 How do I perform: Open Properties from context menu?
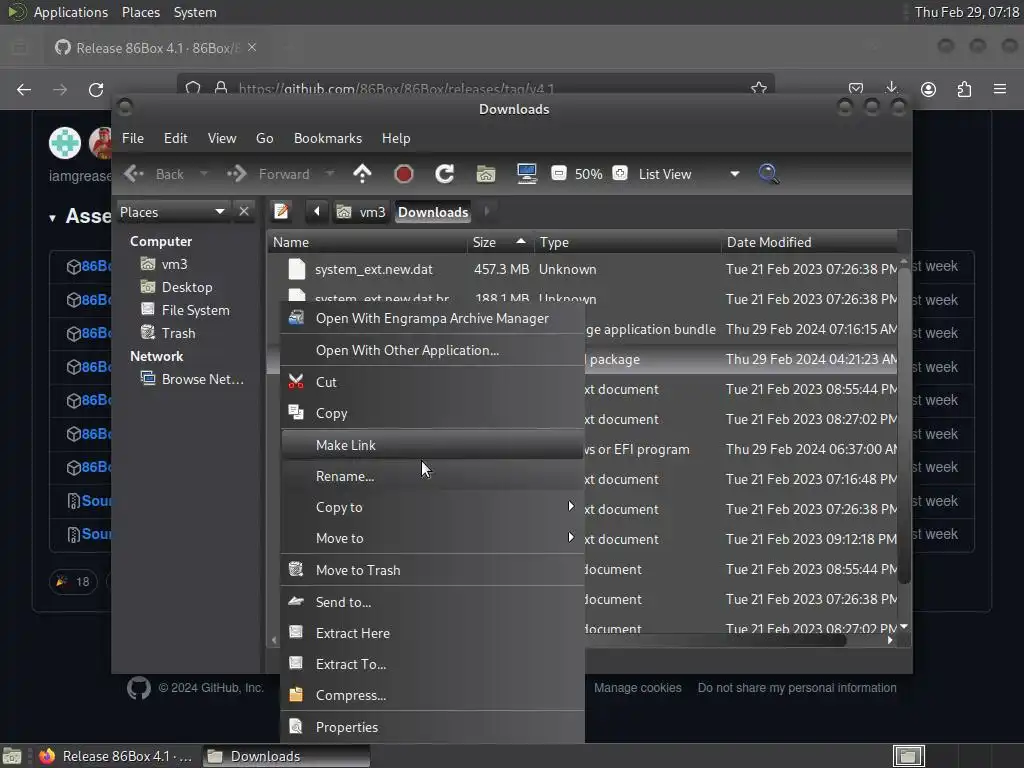point(432,727)
